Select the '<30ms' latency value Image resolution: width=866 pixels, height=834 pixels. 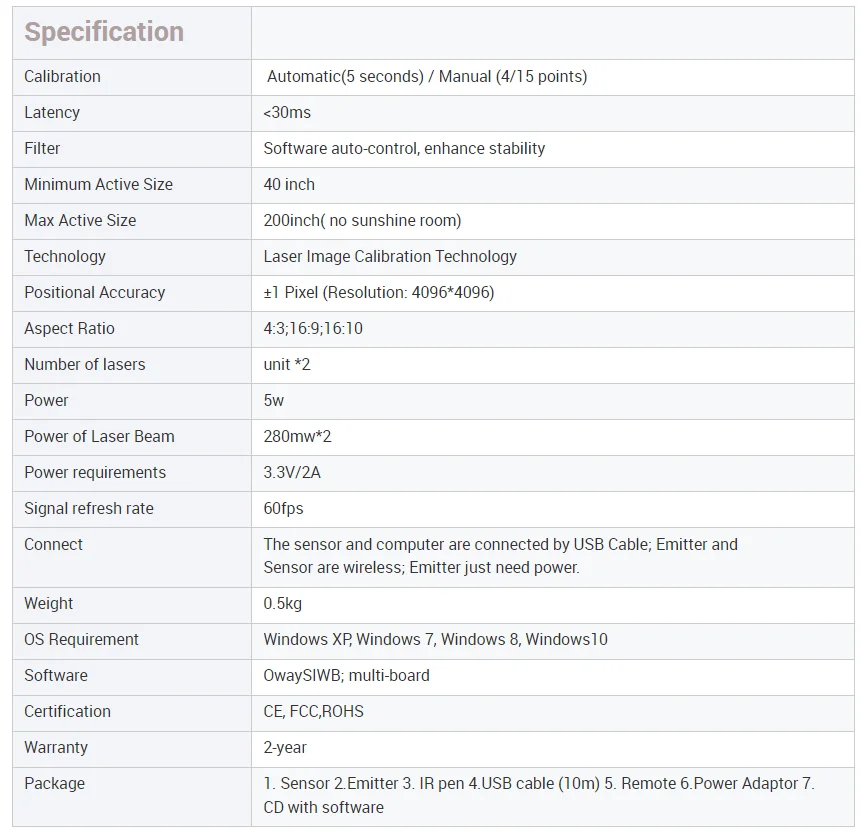[287, 113]
